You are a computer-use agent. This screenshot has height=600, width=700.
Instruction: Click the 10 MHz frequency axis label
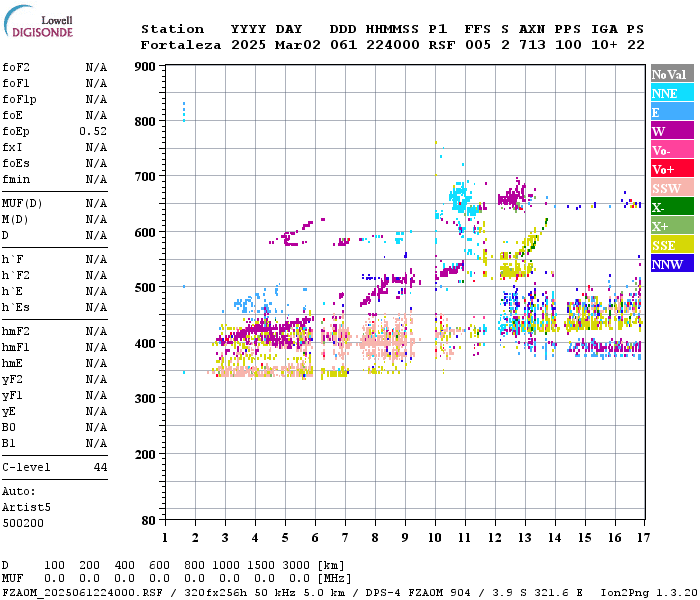click(x=435, y=538)
